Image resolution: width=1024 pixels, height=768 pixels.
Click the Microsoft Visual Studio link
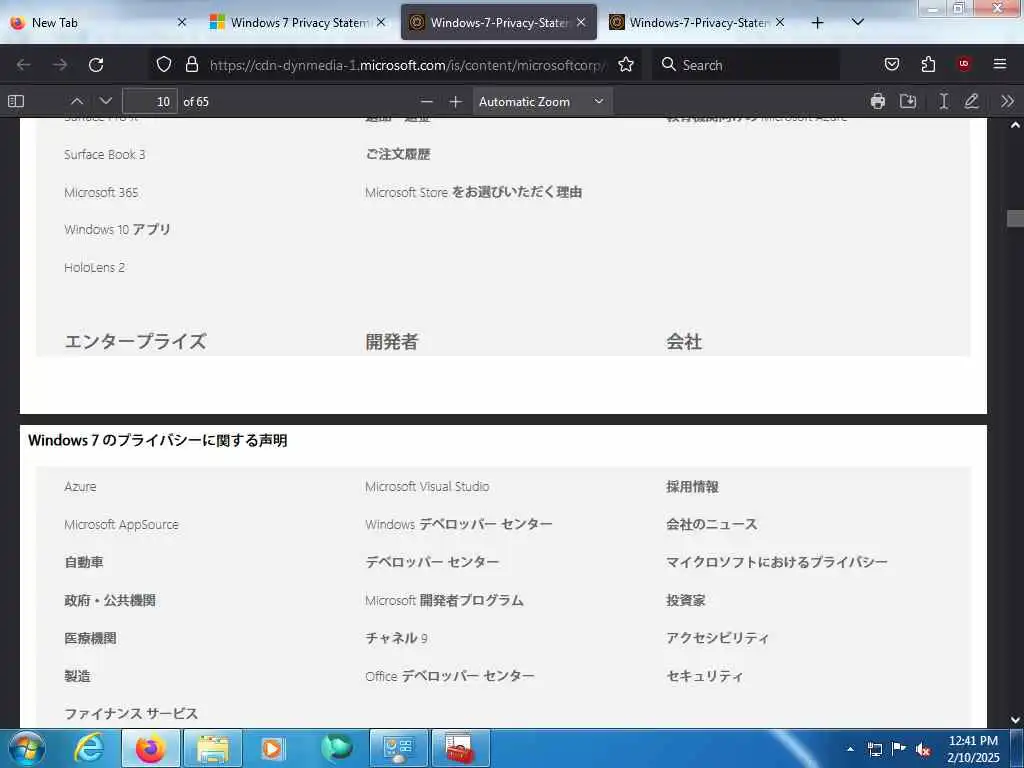427,487
